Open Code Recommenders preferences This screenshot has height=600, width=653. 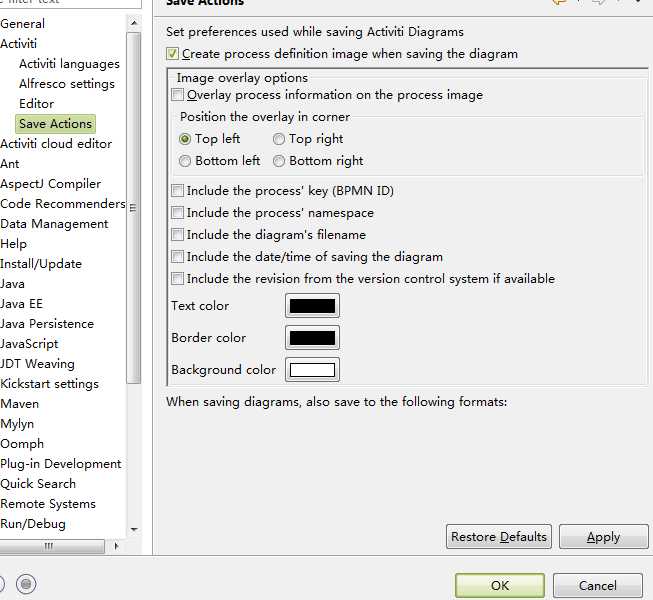[x=63, y=204]
